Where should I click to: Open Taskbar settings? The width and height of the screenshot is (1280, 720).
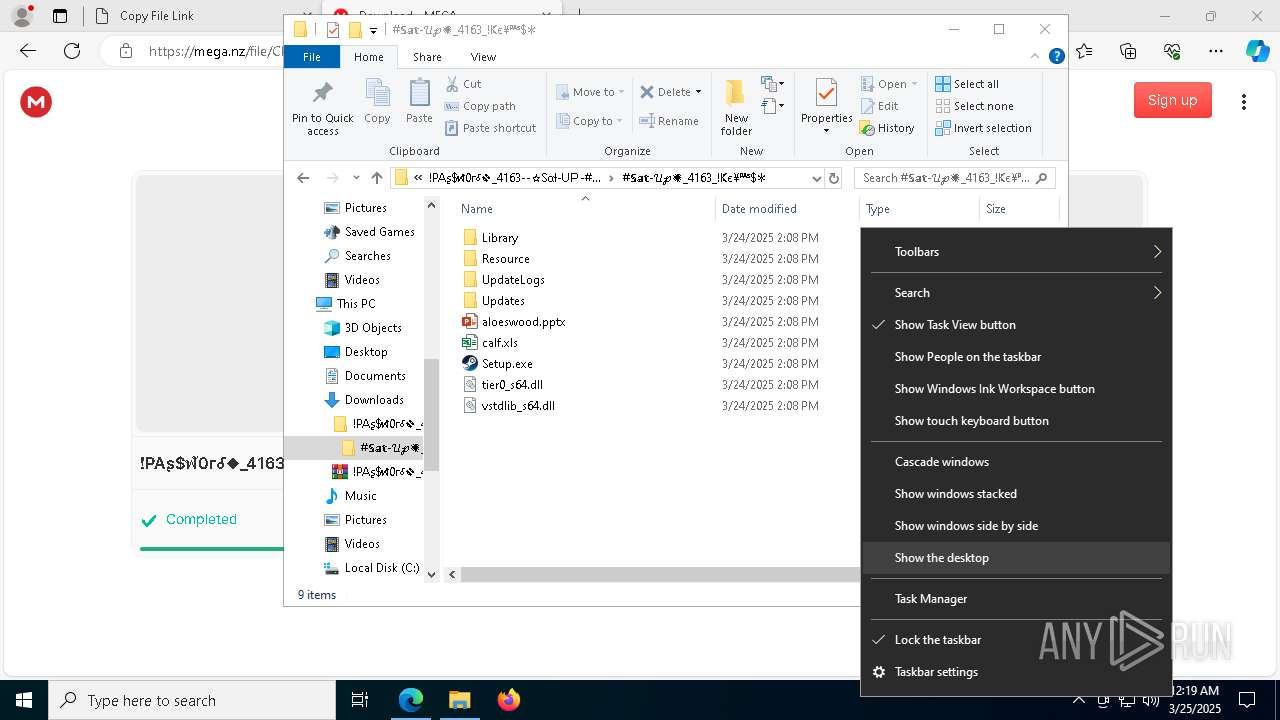coord(1016,672)
